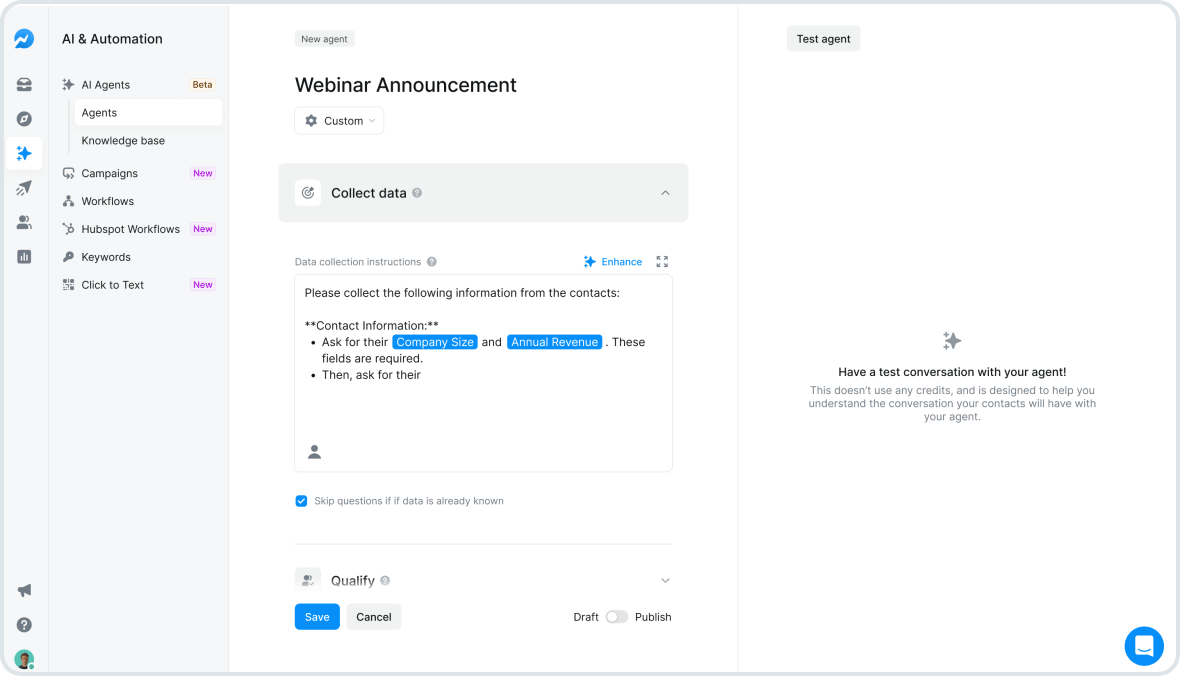Select the Messenger icon at top of sidebar
This screenshot has height=676, width=1180.
click(x=23, y=38)
